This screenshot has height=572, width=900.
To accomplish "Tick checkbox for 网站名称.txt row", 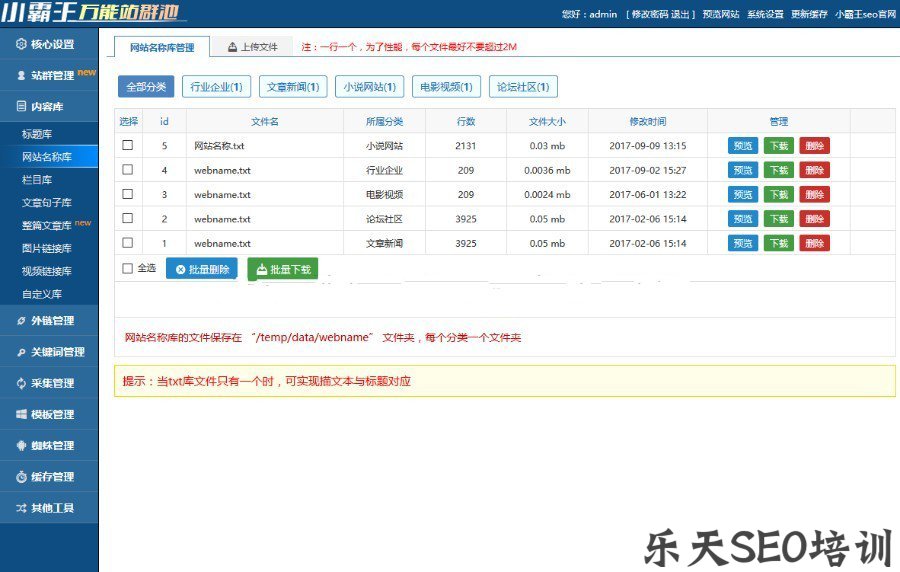I will pyautogui.click(x=127, y=145).
